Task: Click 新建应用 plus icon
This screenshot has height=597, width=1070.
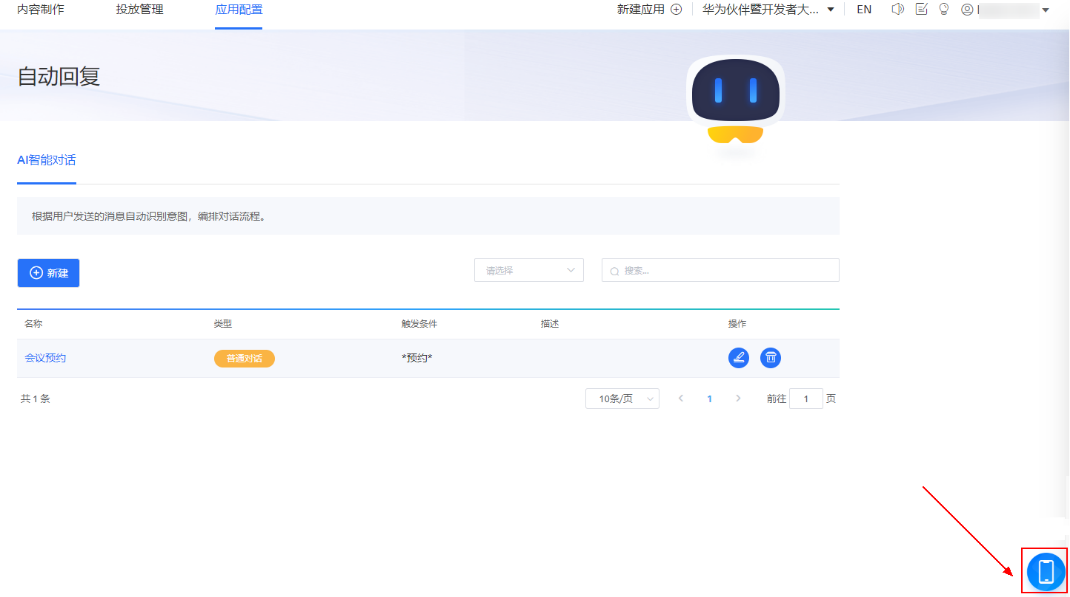Action: point(676,10)
